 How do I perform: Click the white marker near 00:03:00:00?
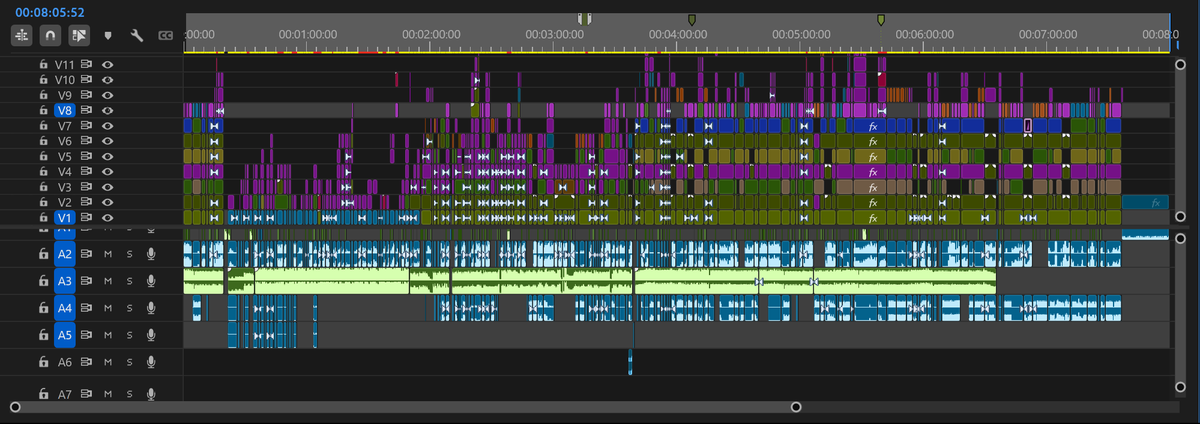(x=586, y=19)
